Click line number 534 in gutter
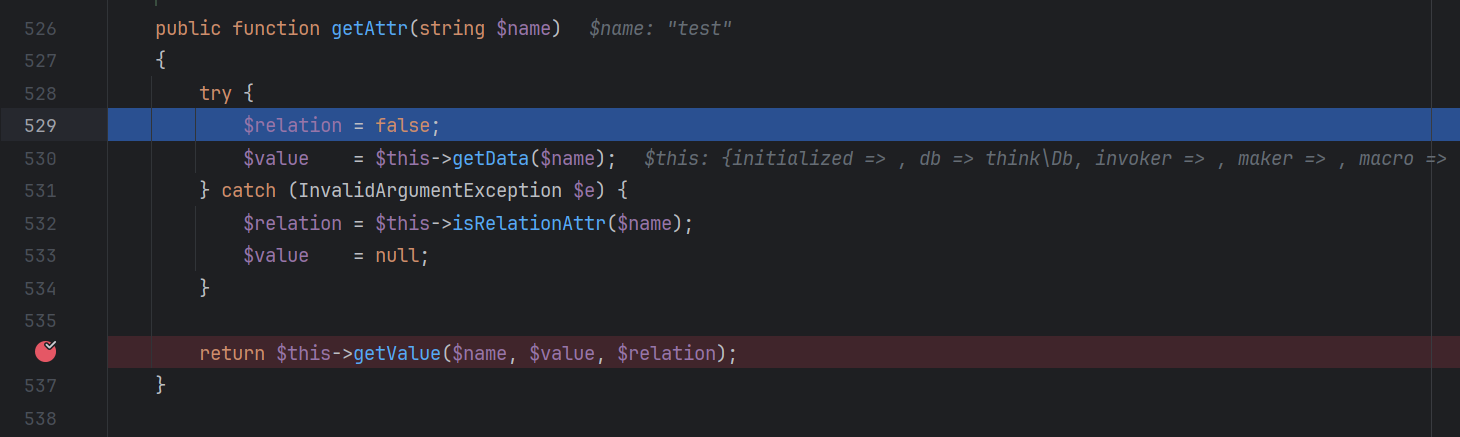 [41, 288]
